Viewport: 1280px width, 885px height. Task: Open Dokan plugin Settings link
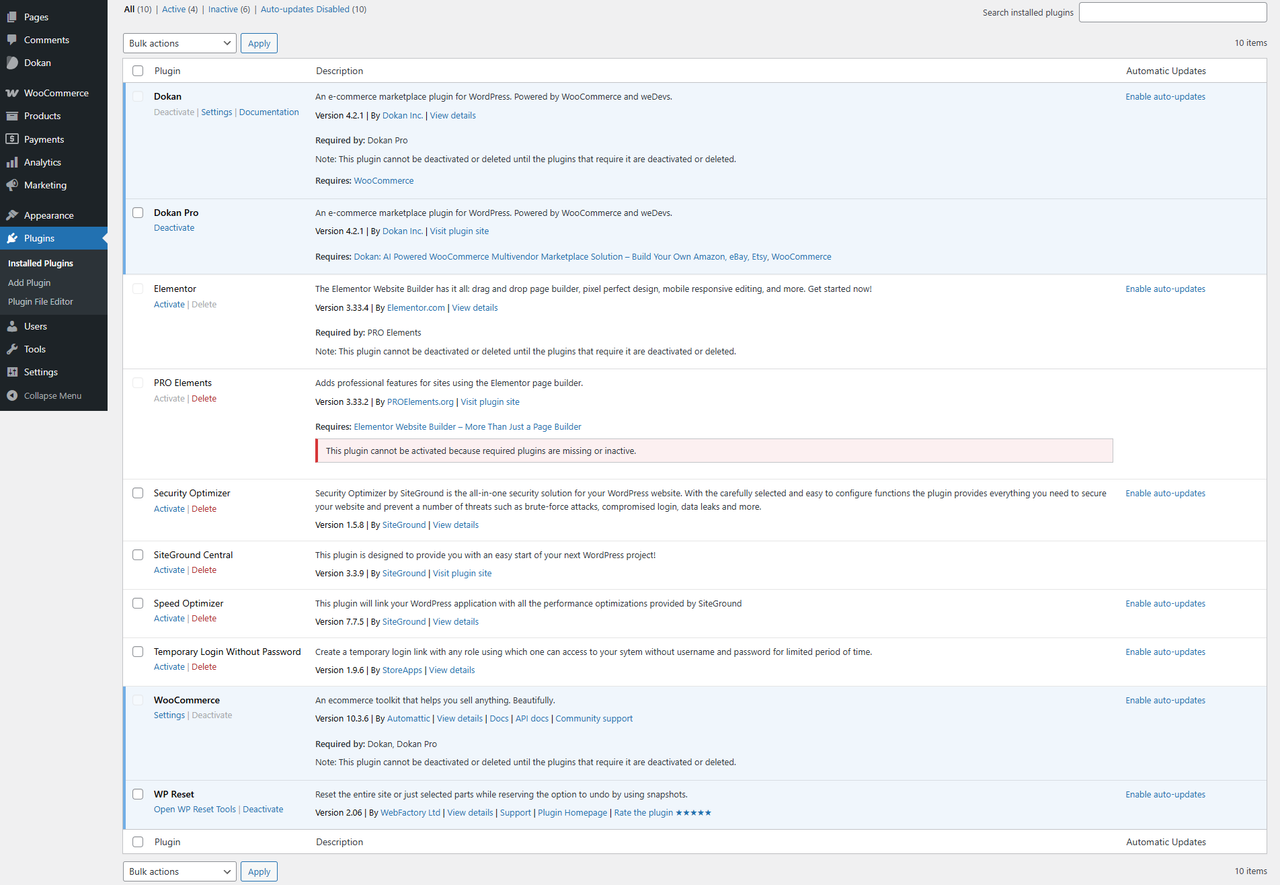pos(216,112)
